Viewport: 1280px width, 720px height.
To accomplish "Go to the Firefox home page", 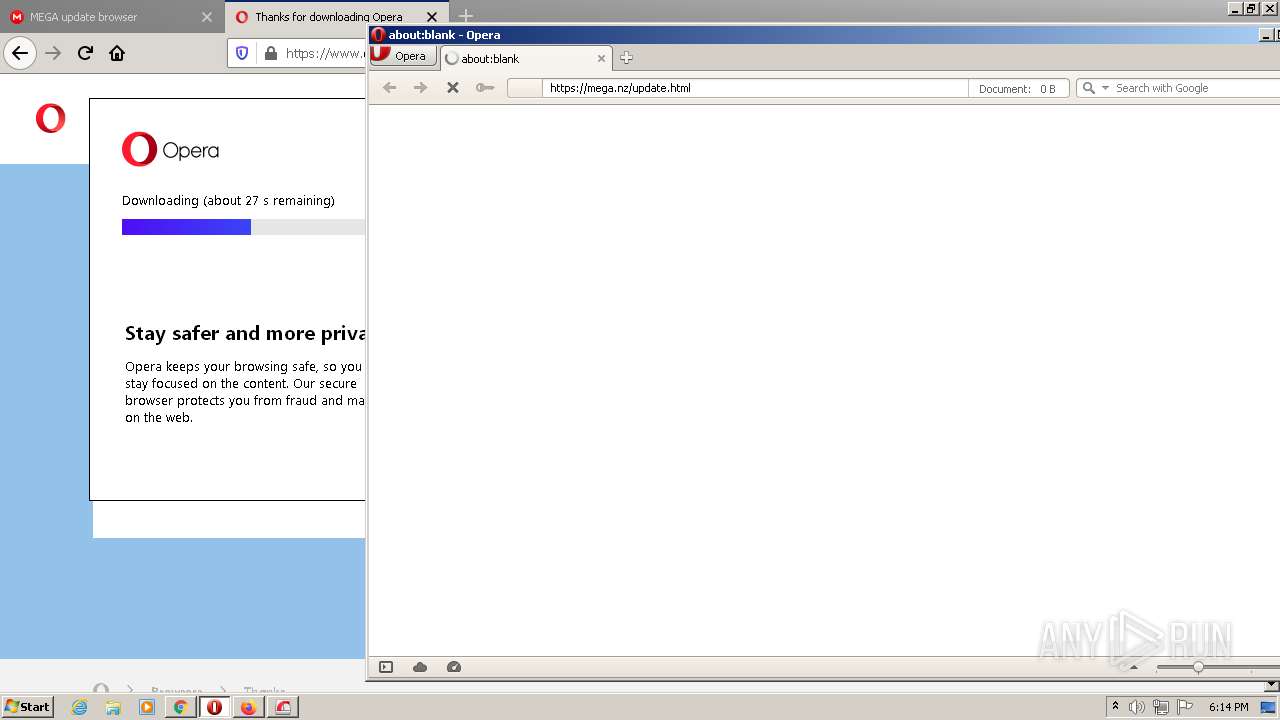I will tap(117, 53).
